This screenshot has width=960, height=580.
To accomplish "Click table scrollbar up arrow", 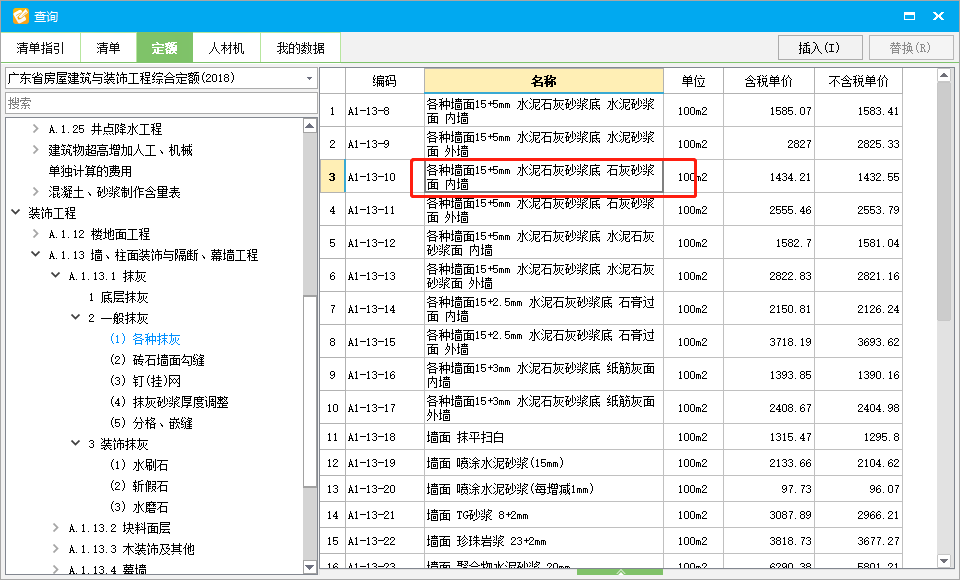I will 944,75.
